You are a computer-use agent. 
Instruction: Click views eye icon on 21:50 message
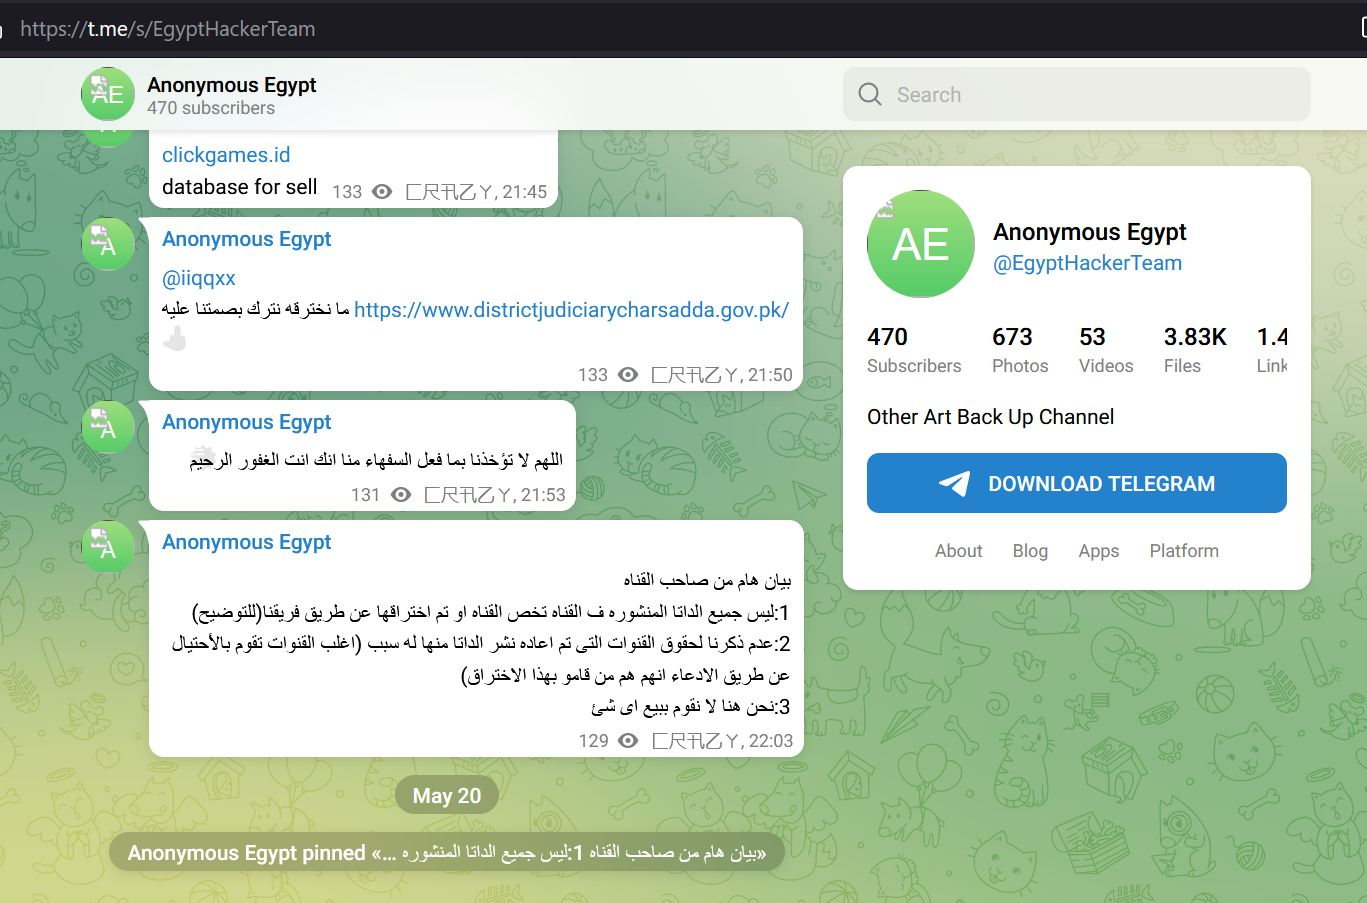pyautogui.click(x=628, y=375)
